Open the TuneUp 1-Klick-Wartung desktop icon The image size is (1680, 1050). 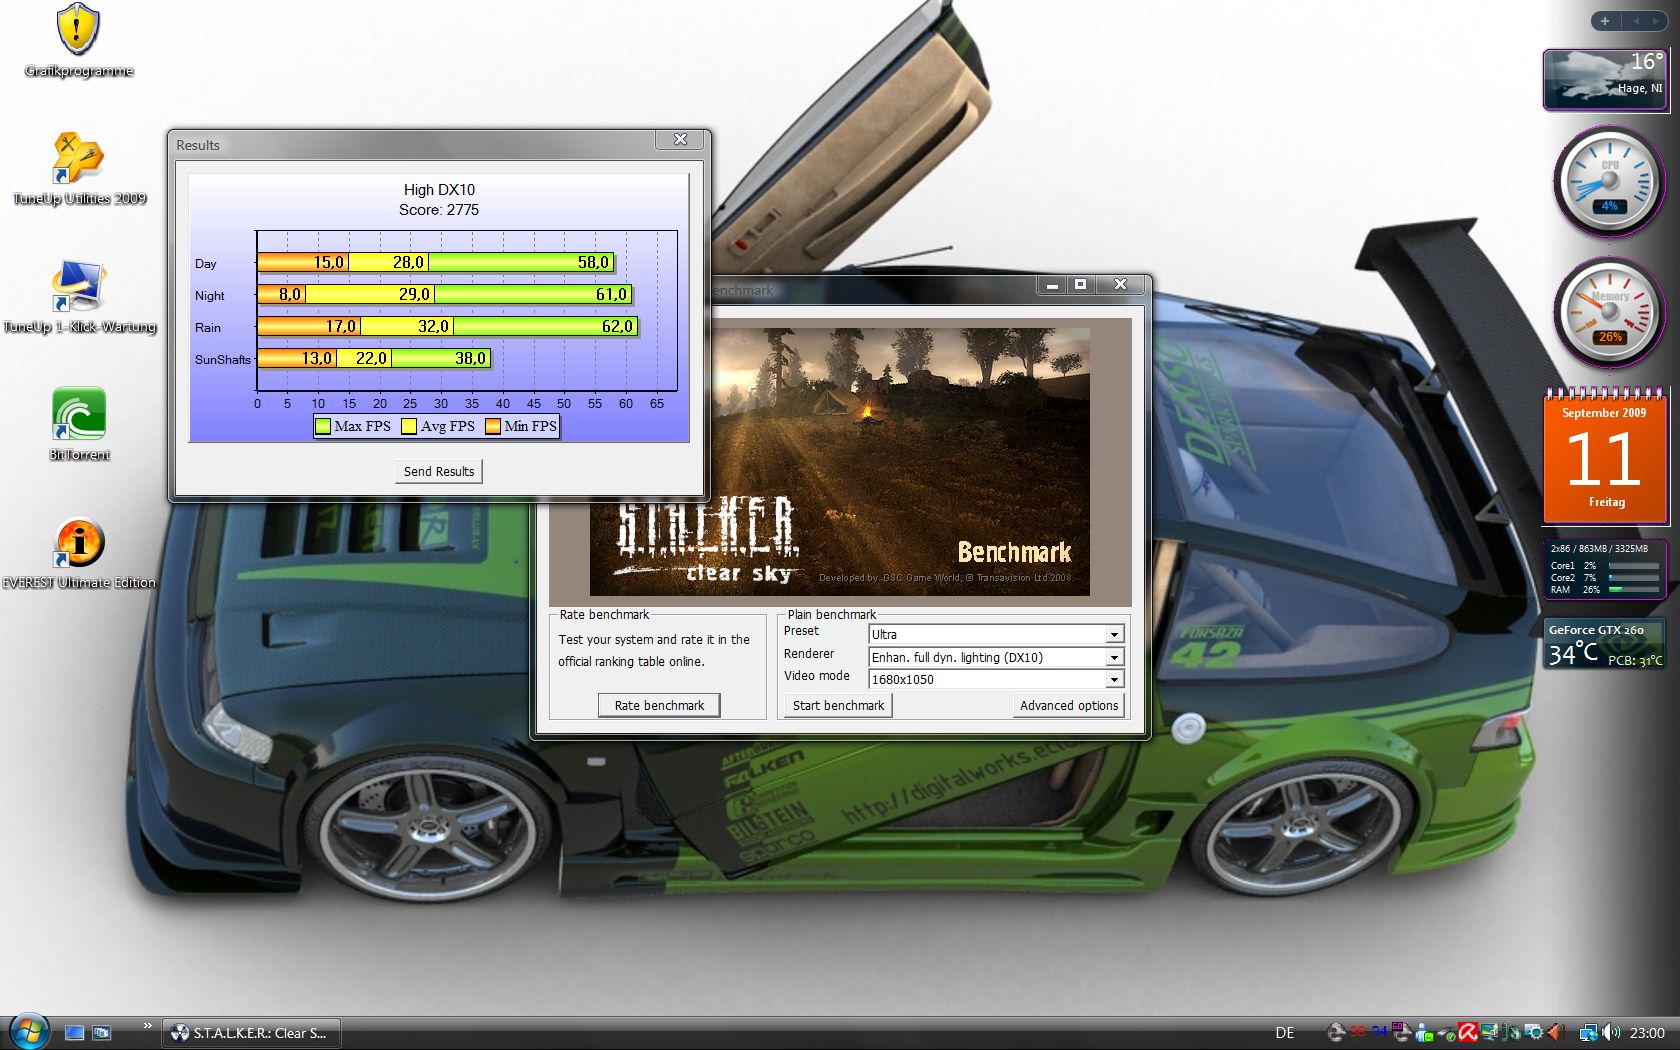pyautogui.click(x=78, y=296)
